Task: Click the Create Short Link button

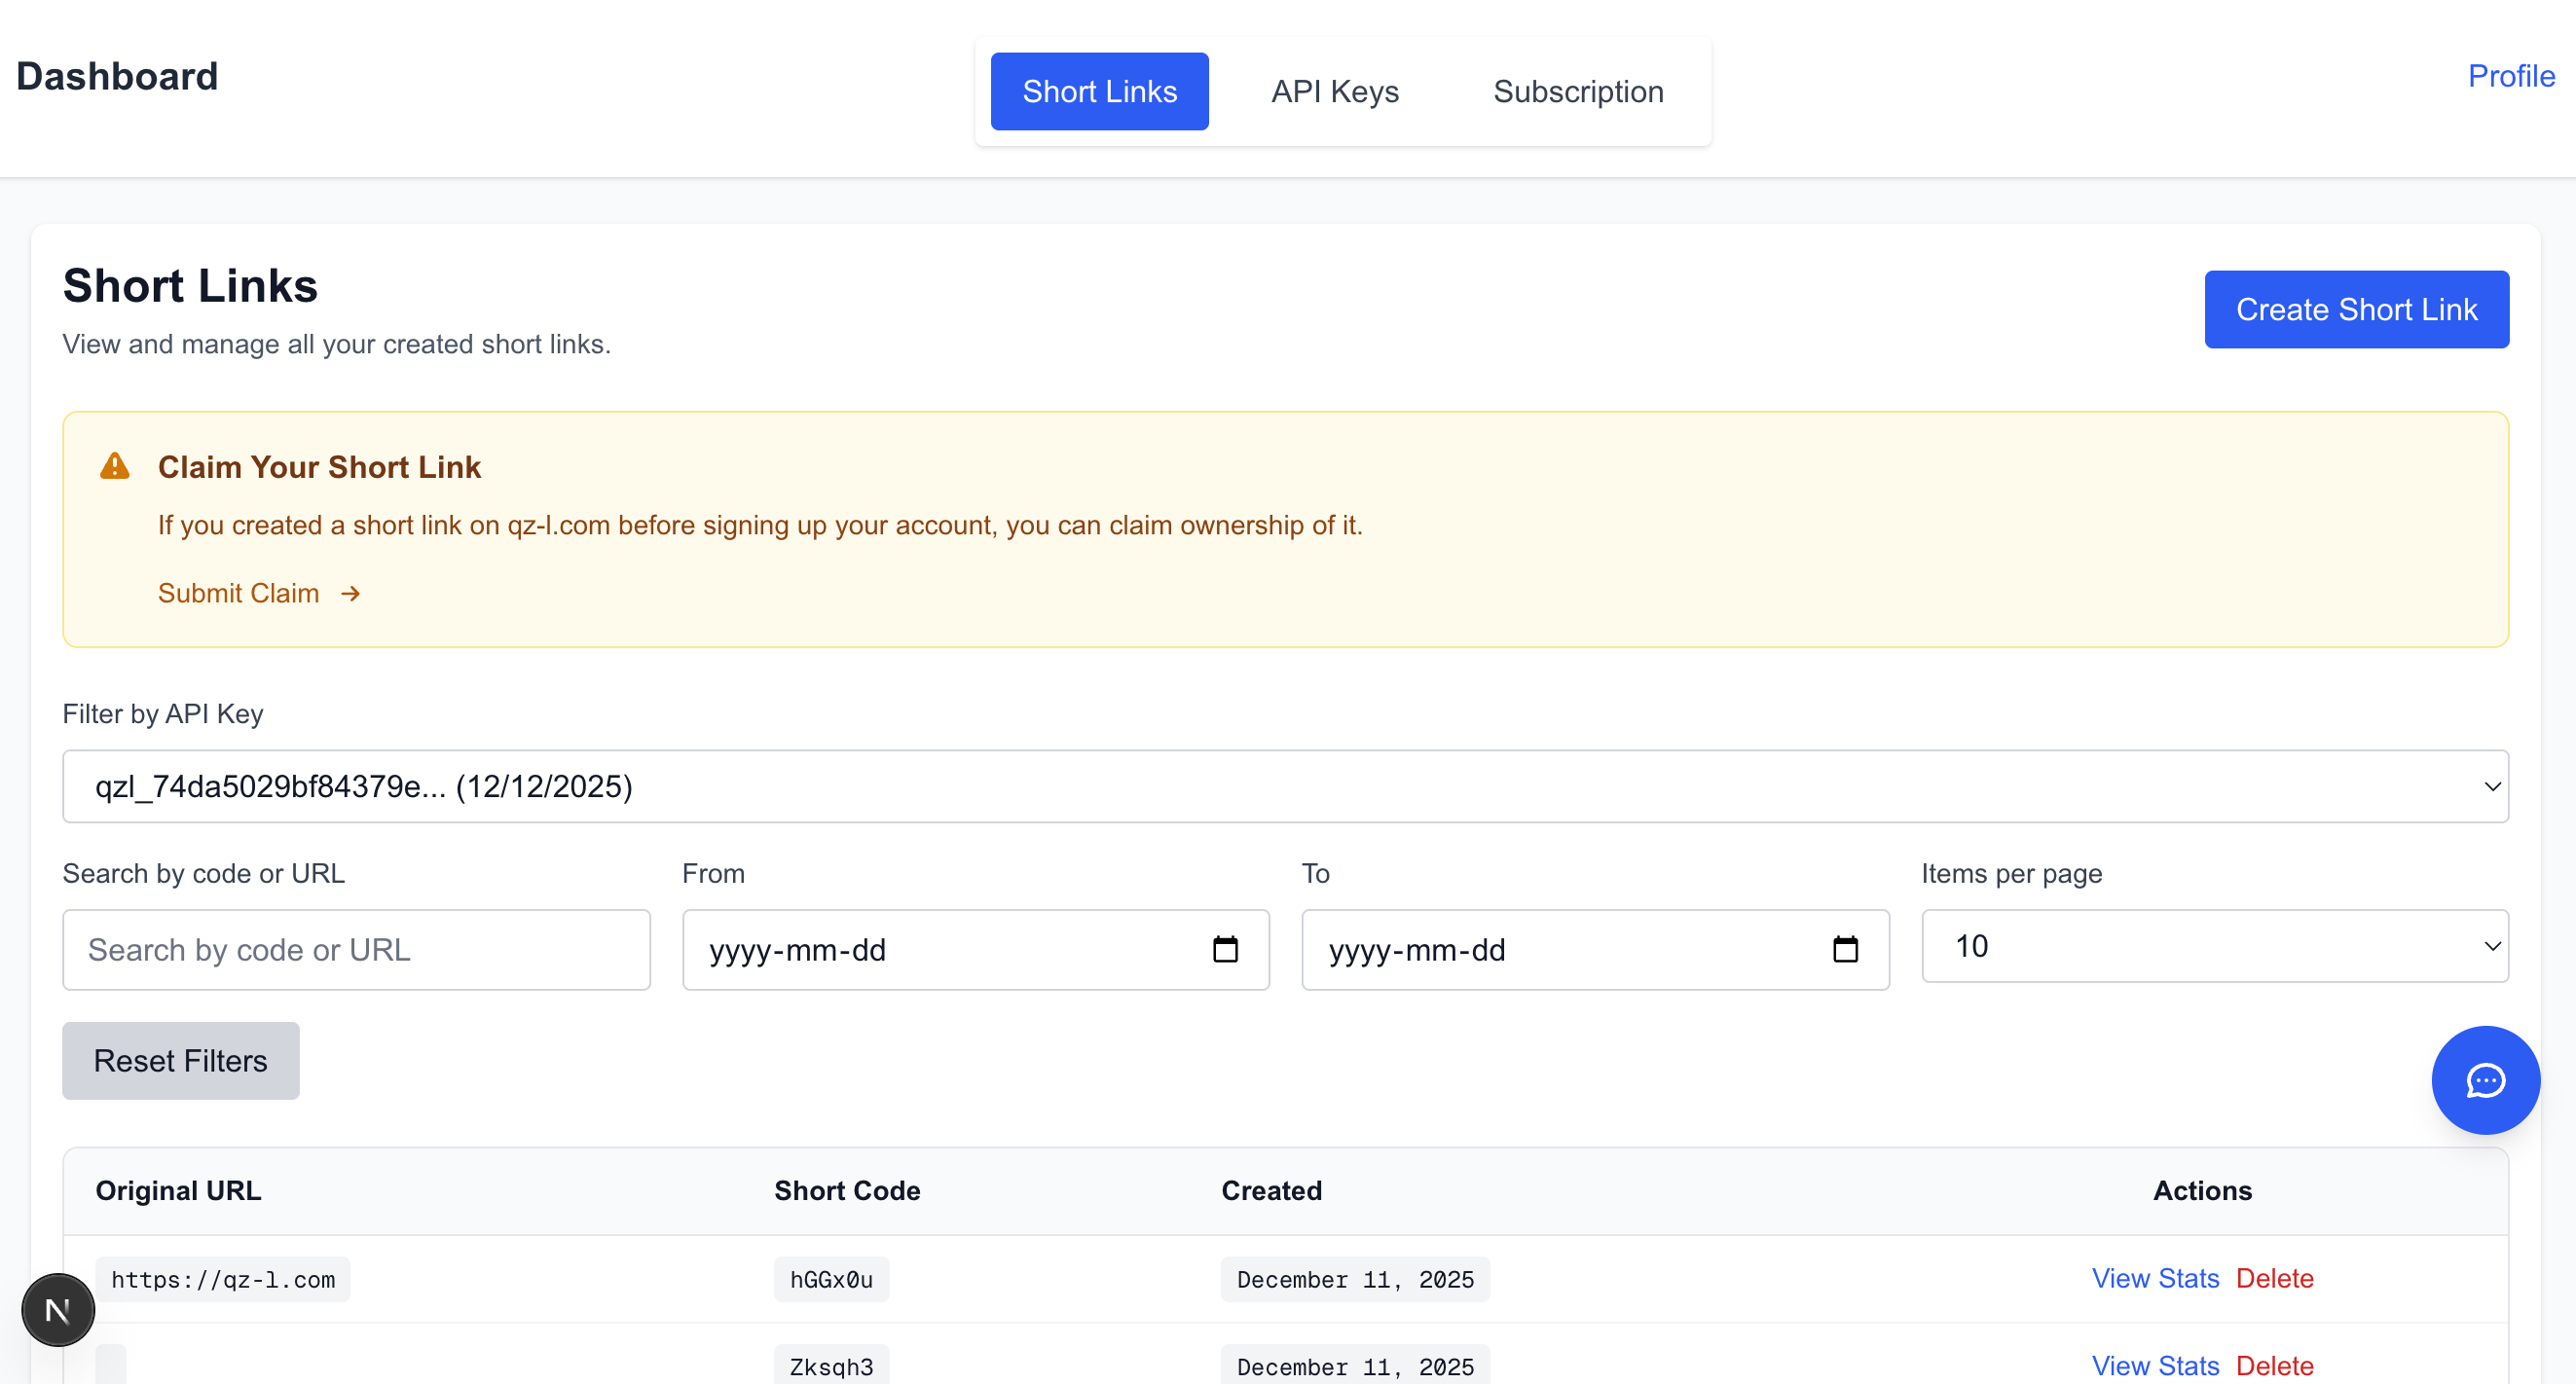Action: [x=2356, y=310]
